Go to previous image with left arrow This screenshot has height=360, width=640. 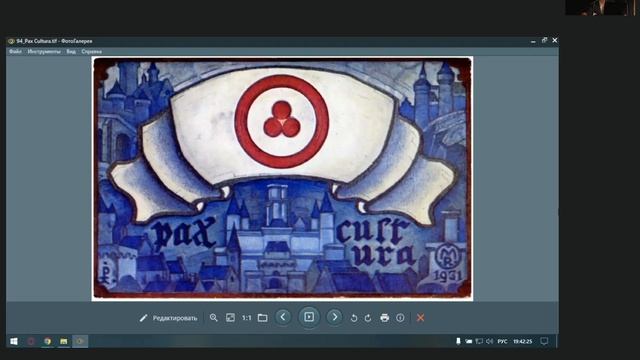pos(283,317)
